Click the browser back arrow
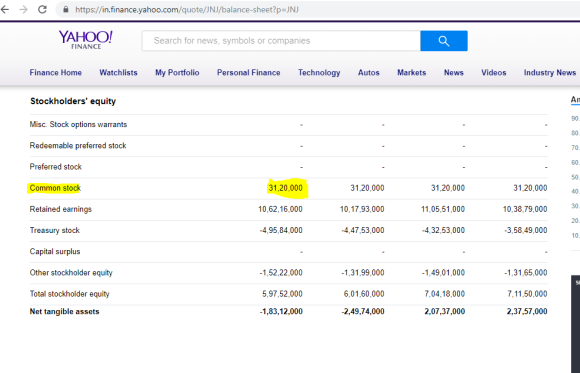Image resolution: width=580 pixels, height=373 pixels. pos(4,9)
